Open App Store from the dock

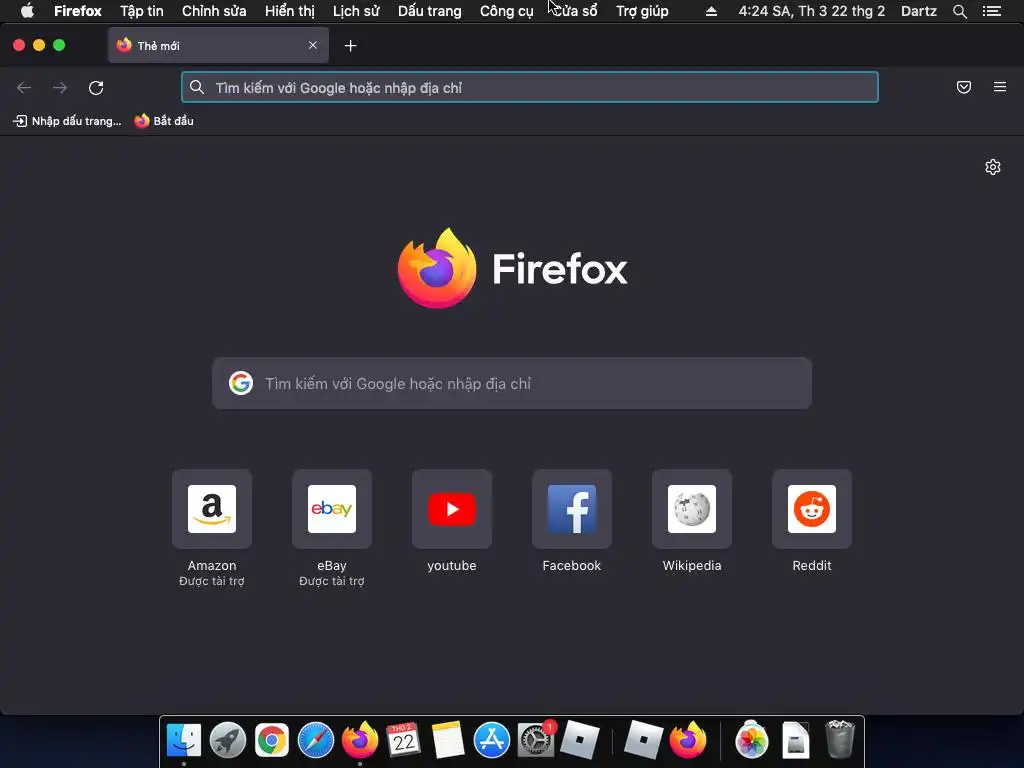(x=492, y=740)
